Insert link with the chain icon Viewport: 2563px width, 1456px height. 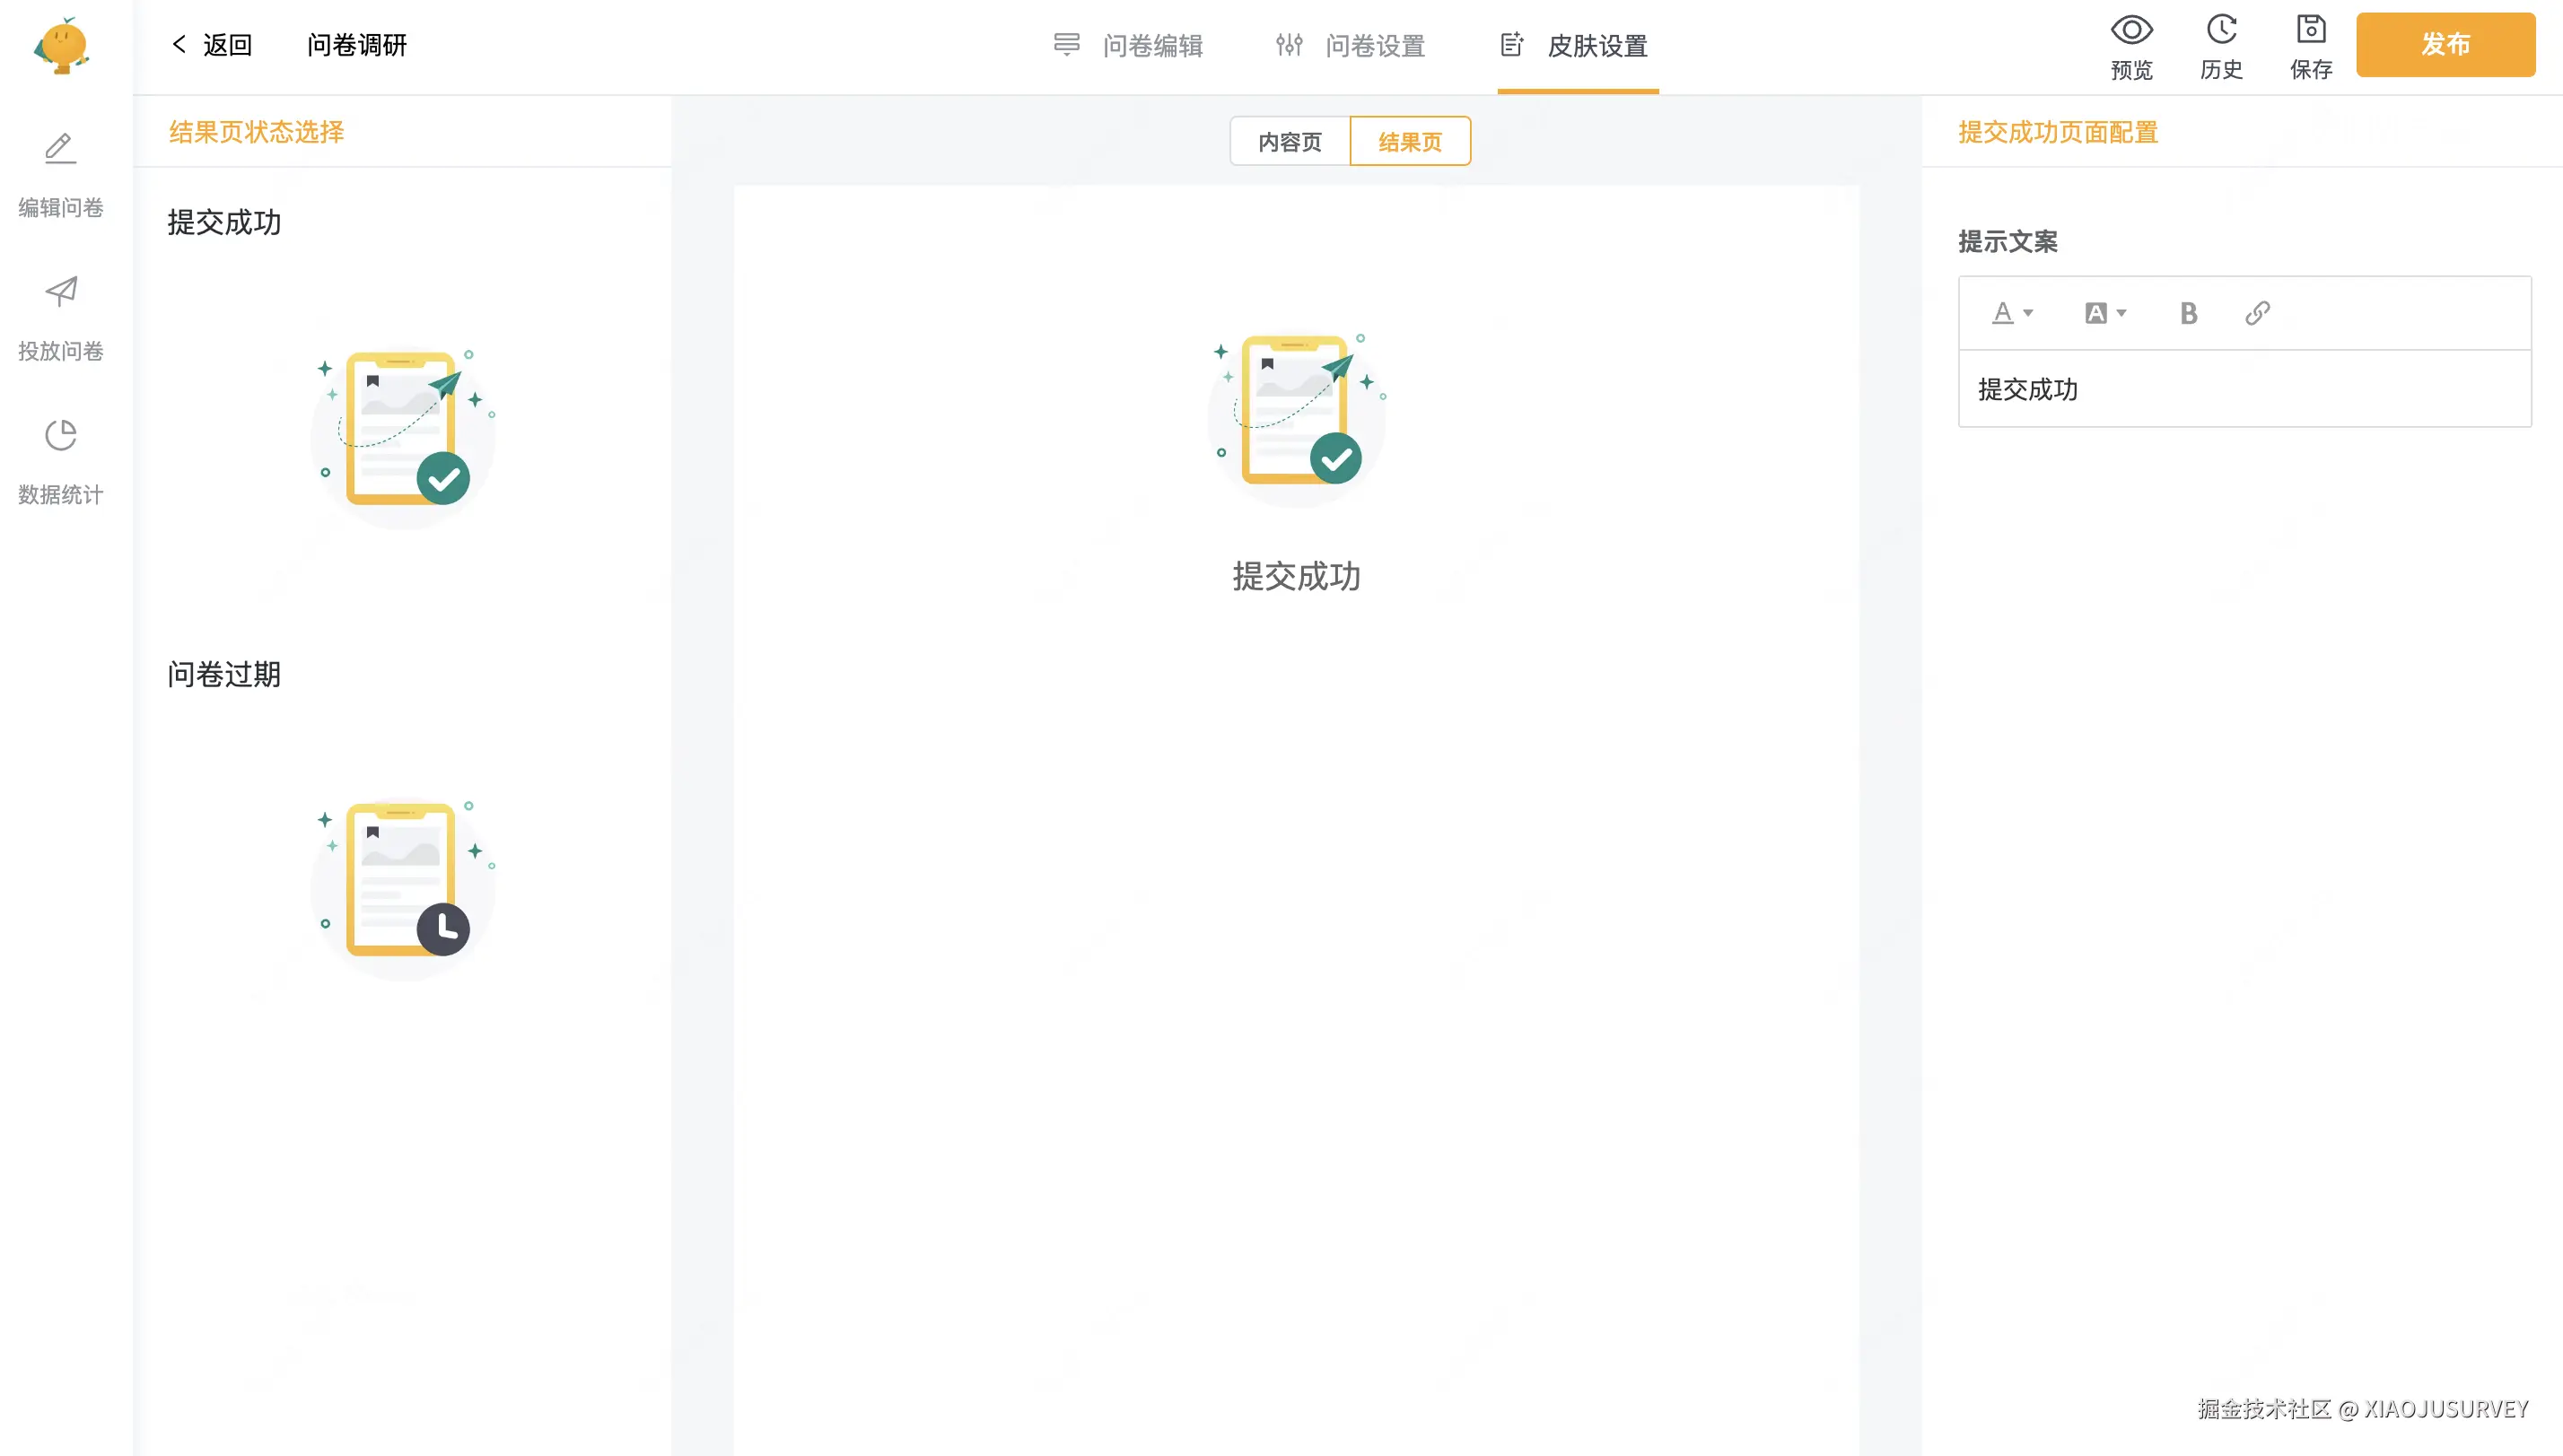2257,314
